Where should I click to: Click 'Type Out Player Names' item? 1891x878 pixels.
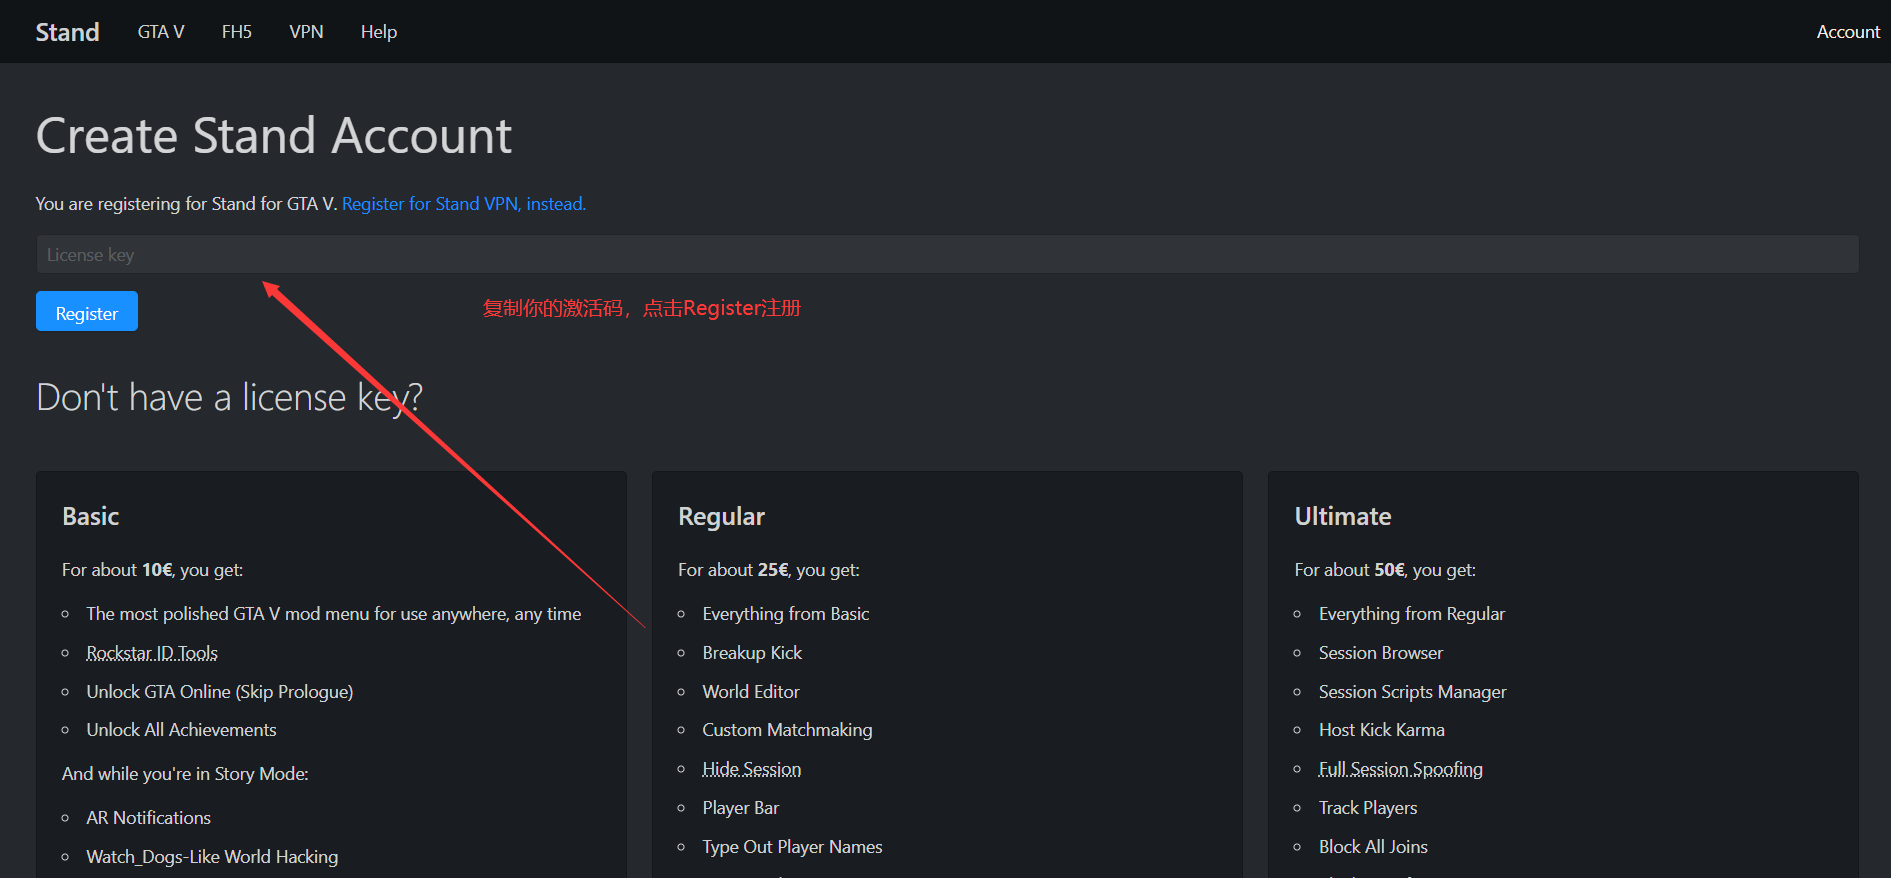pos(792,847)
